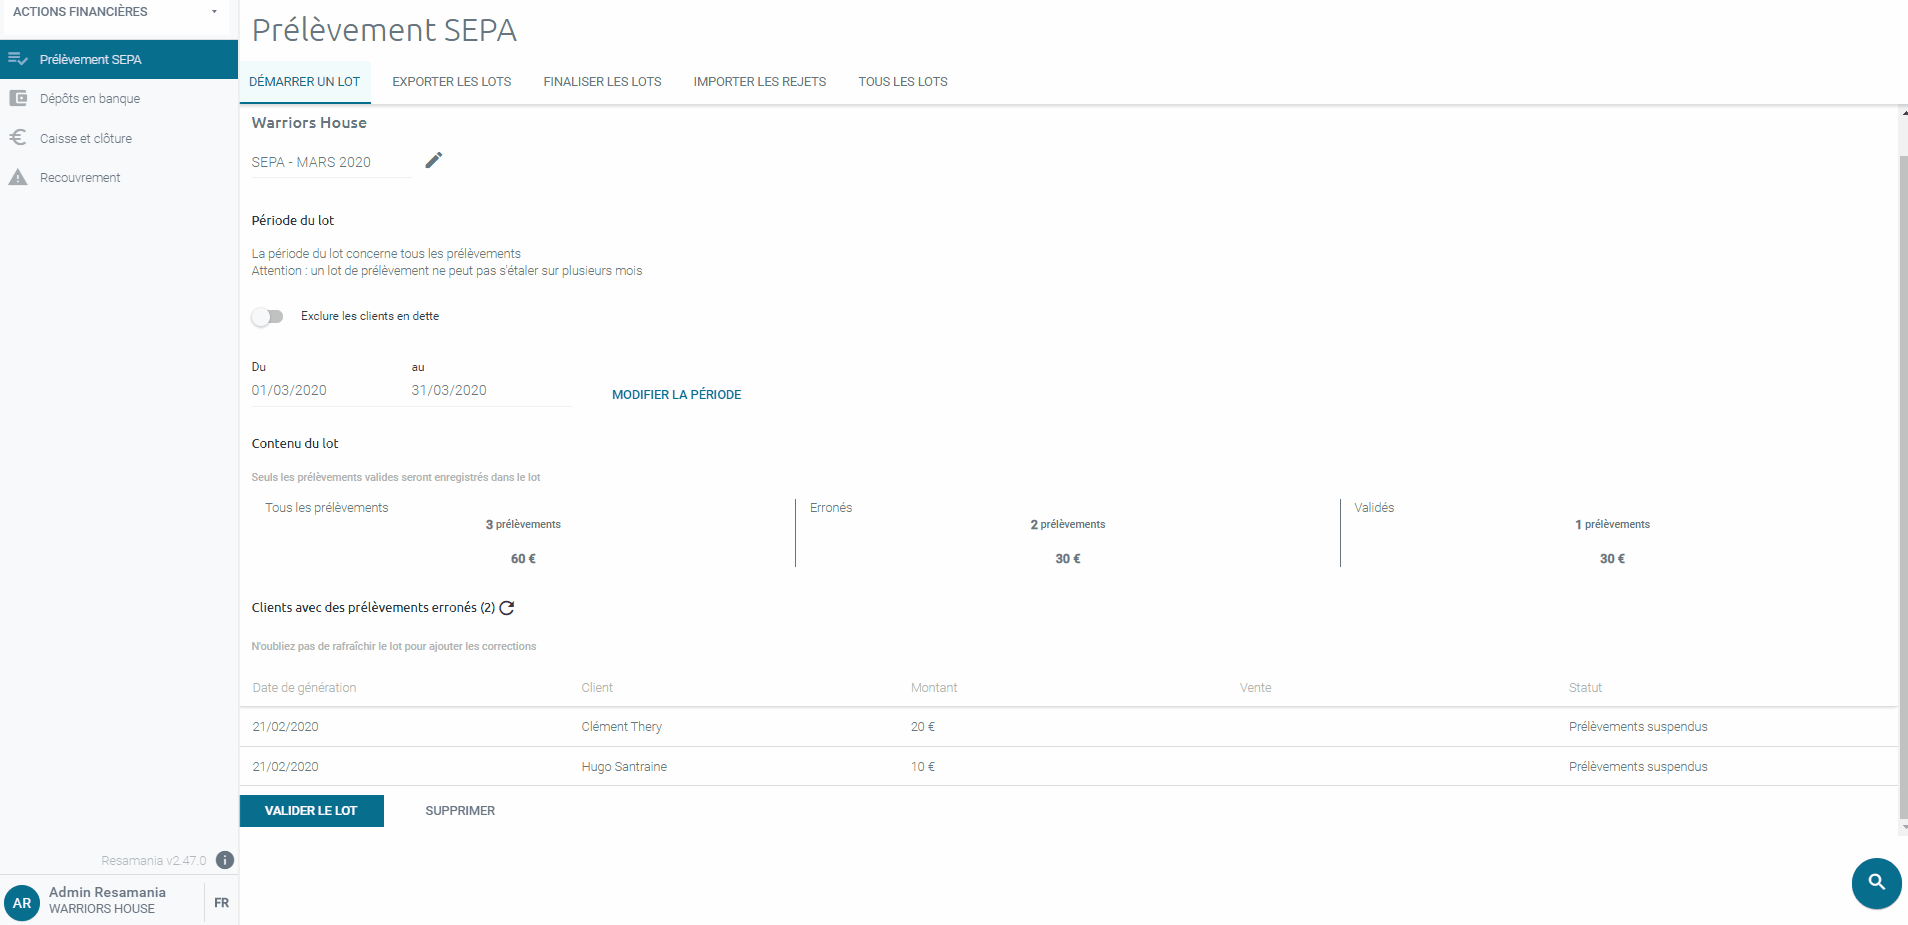This screenshot has height=925, width=1908.
Task: Click the Du date field 01/03/2020
Action: pyautogui.click(x=330, y=390)
